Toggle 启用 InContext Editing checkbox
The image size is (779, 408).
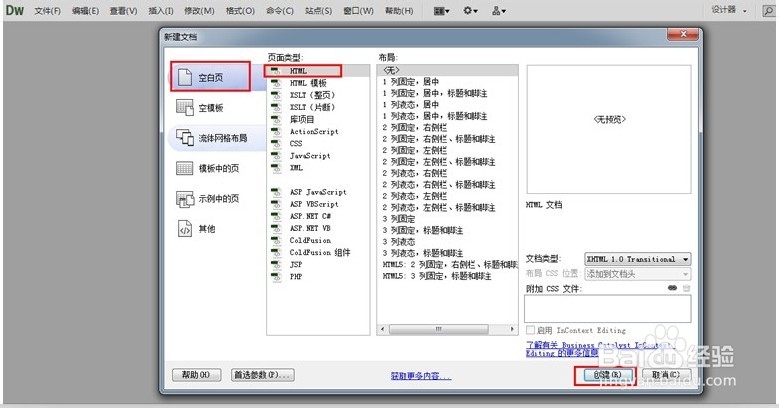point(531,330)
